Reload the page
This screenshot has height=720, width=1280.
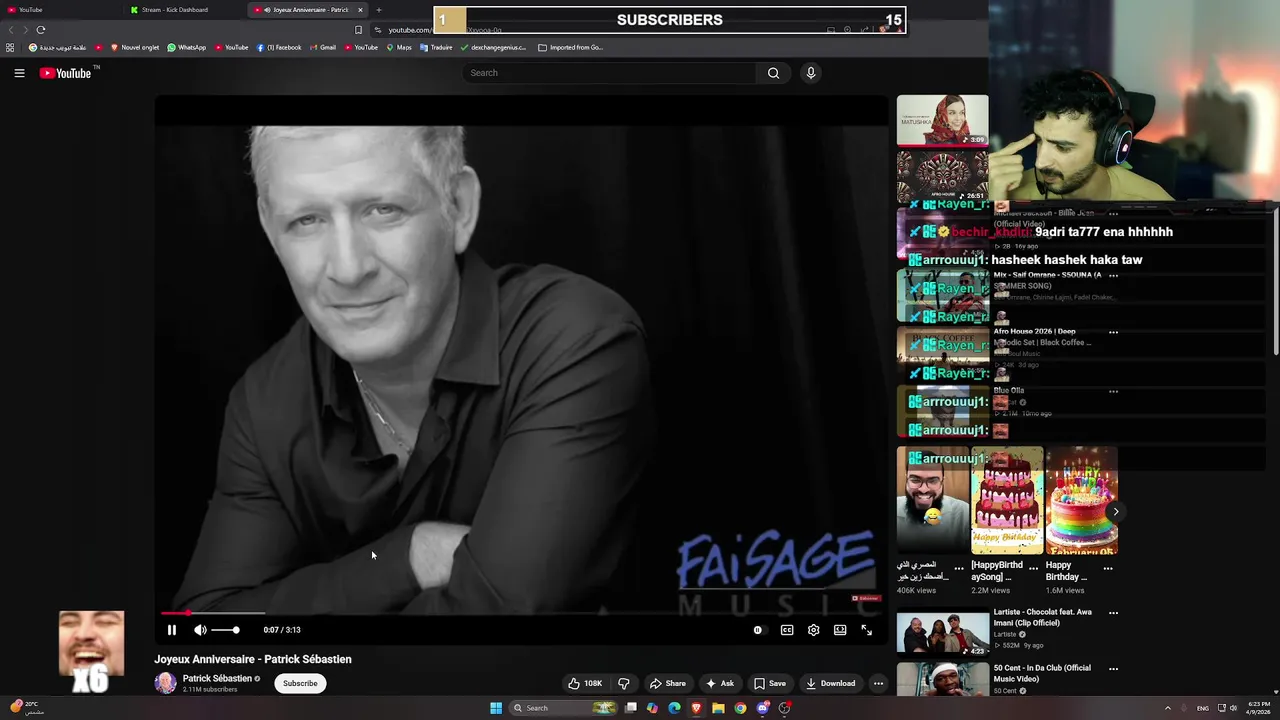[41, 30]
